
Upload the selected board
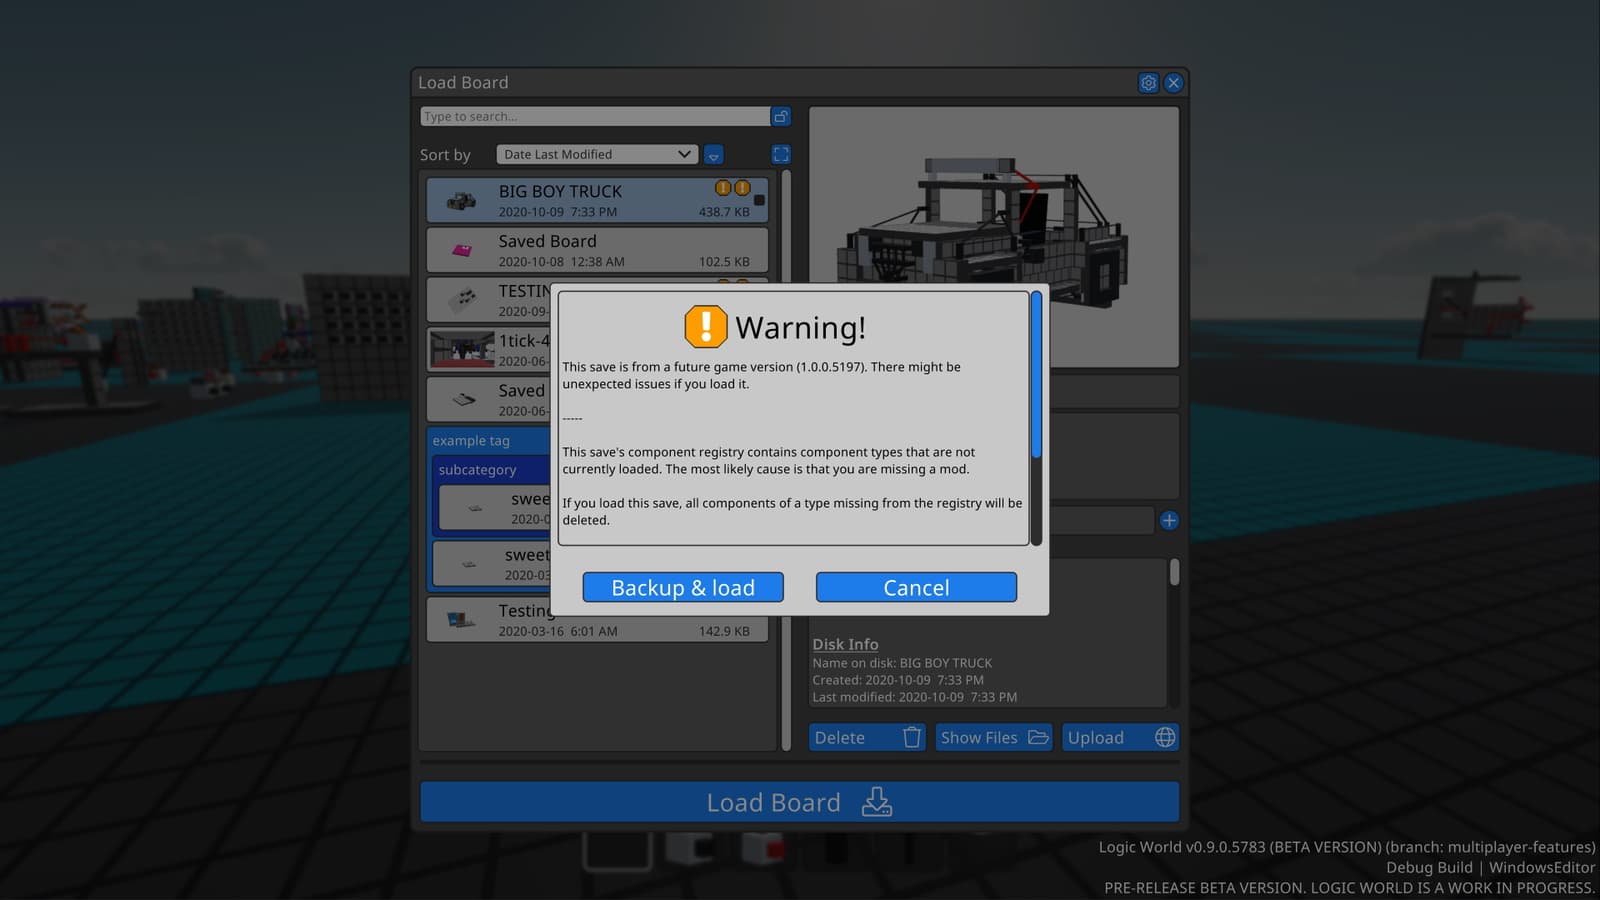click(1121, 738)
